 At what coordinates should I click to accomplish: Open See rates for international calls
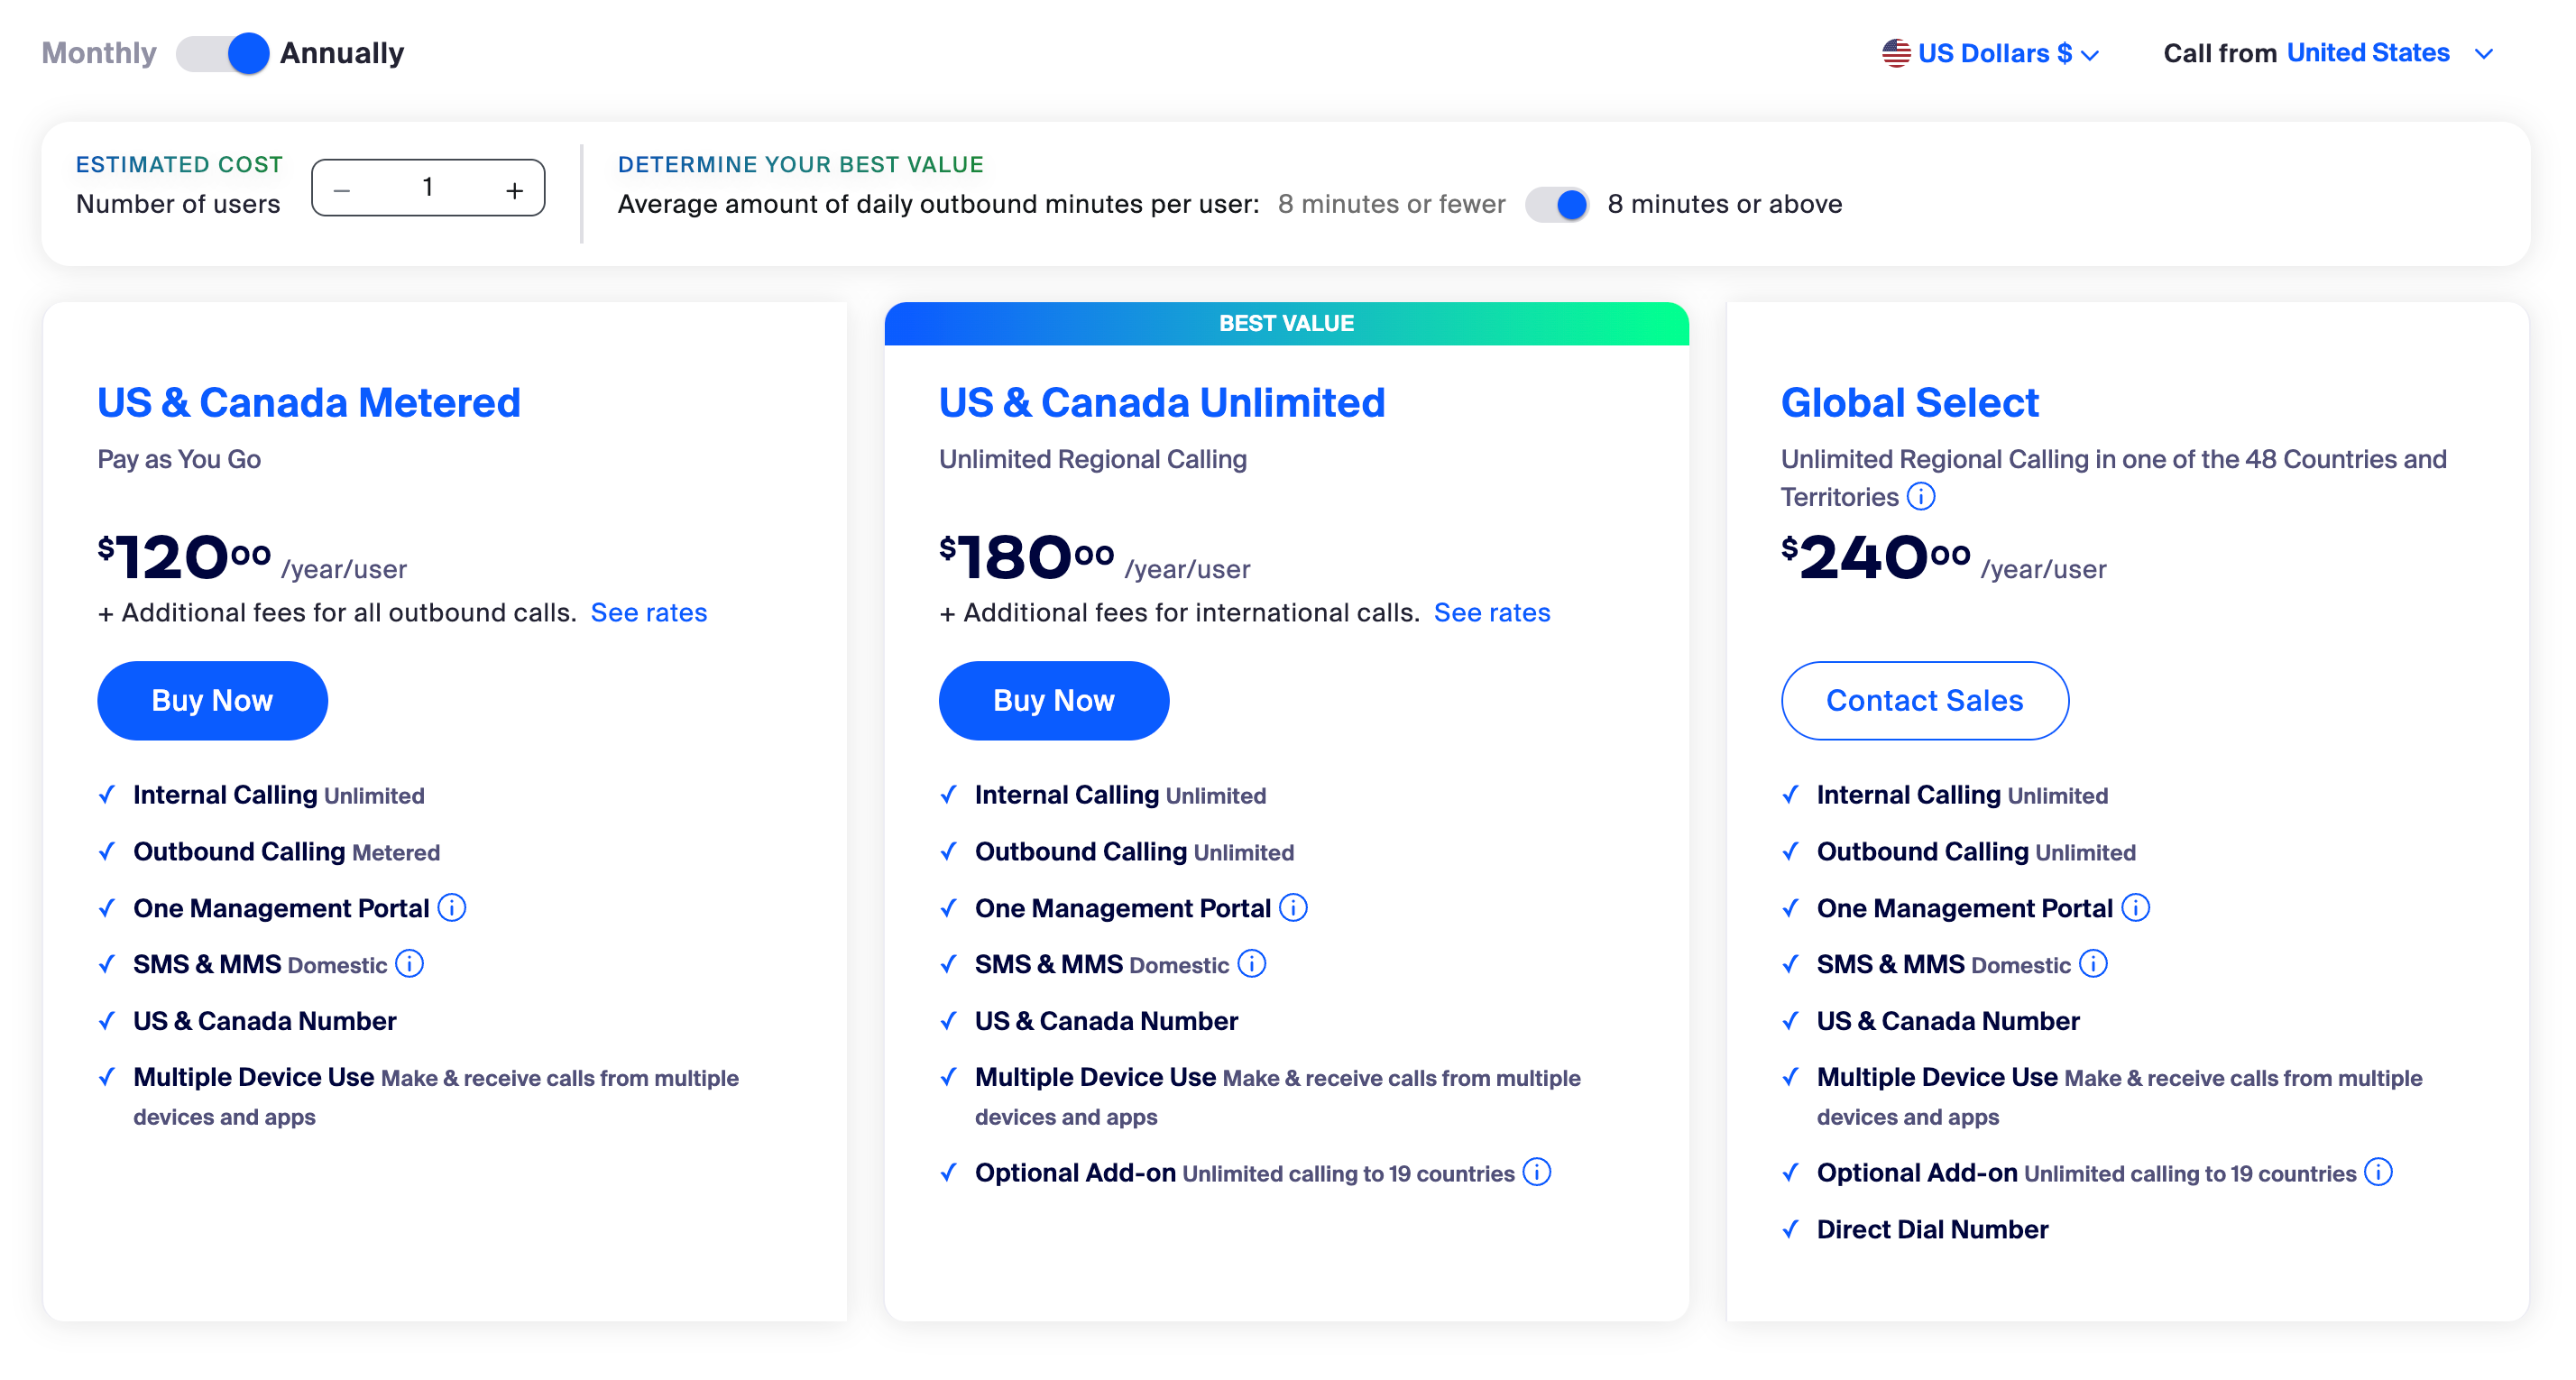(x=1492, y=612)
